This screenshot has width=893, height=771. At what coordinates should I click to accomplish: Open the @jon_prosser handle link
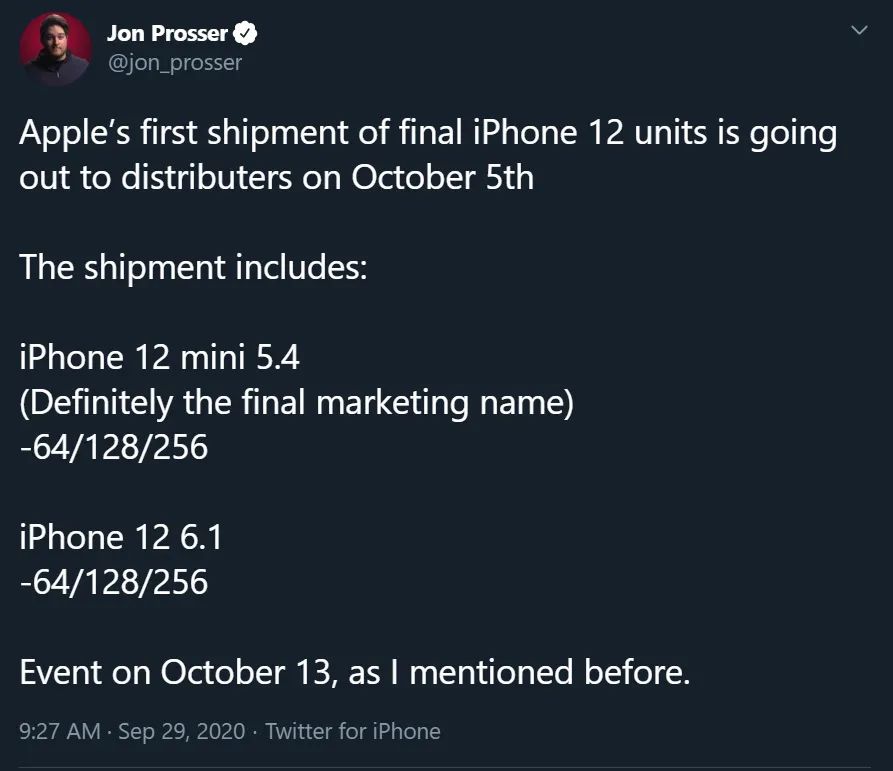[174, 62]
